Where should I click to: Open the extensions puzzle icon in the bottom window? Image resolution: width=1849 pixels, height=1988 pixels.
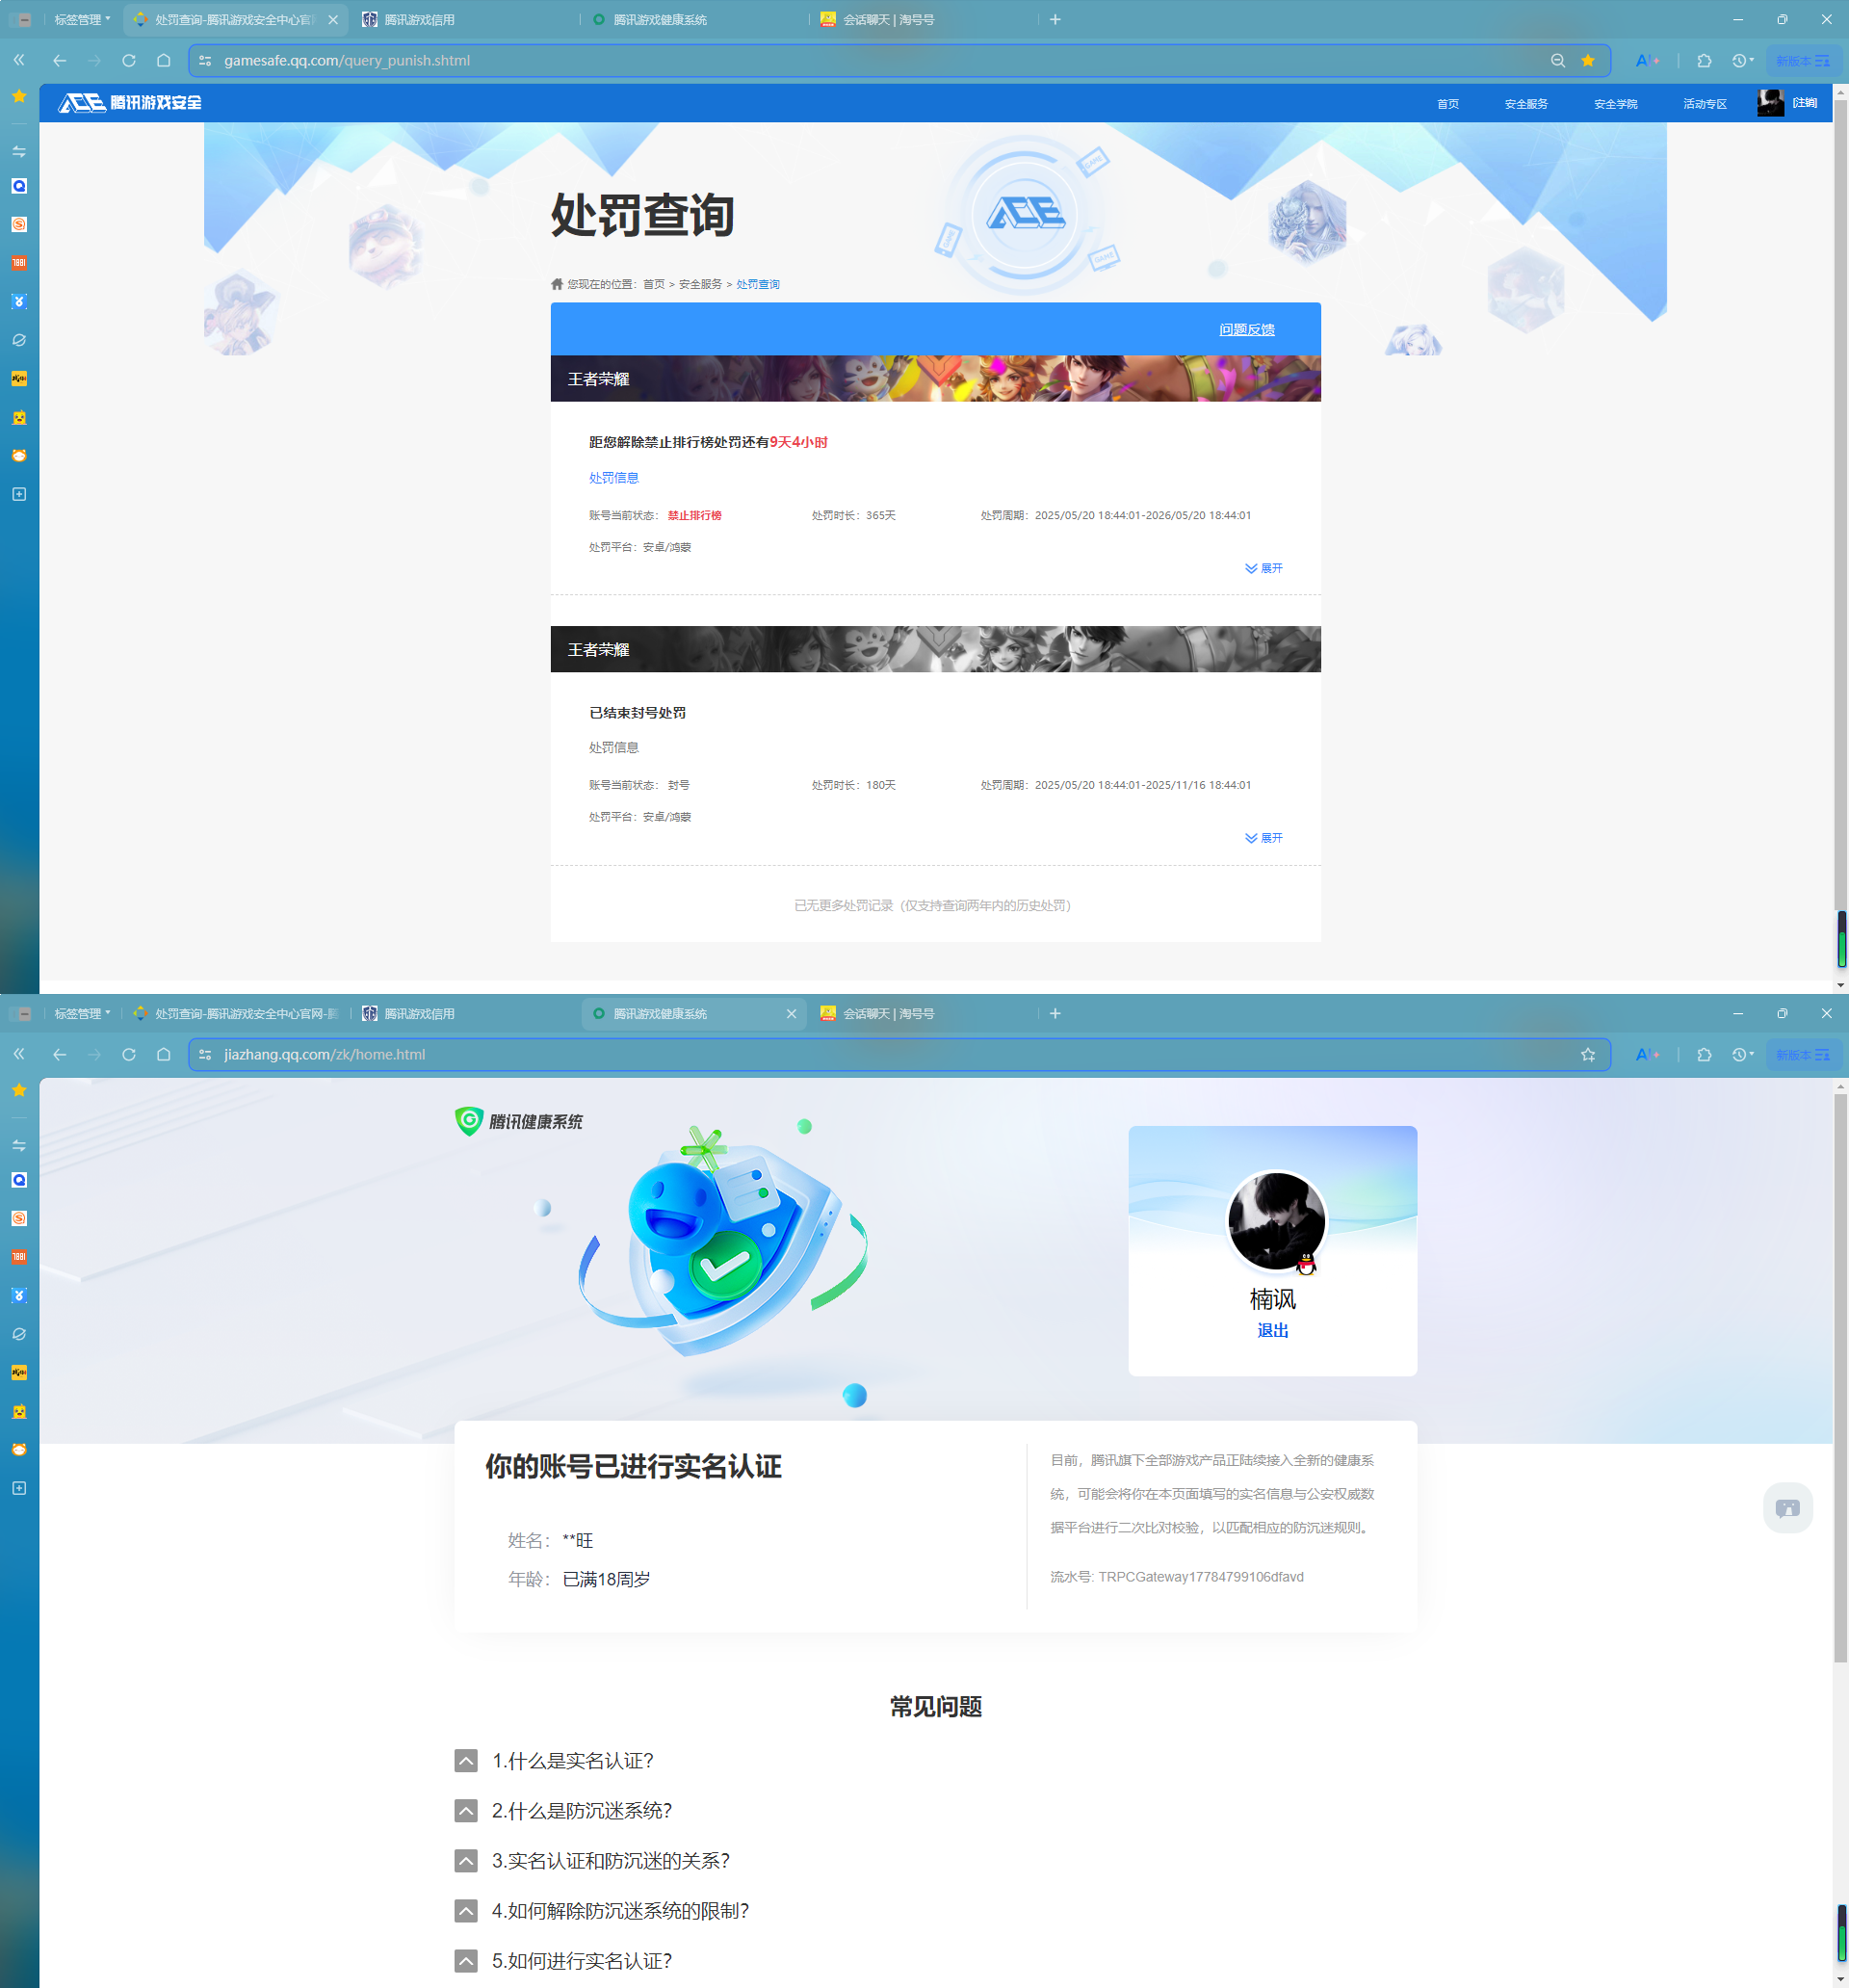pos(1705,1054)
